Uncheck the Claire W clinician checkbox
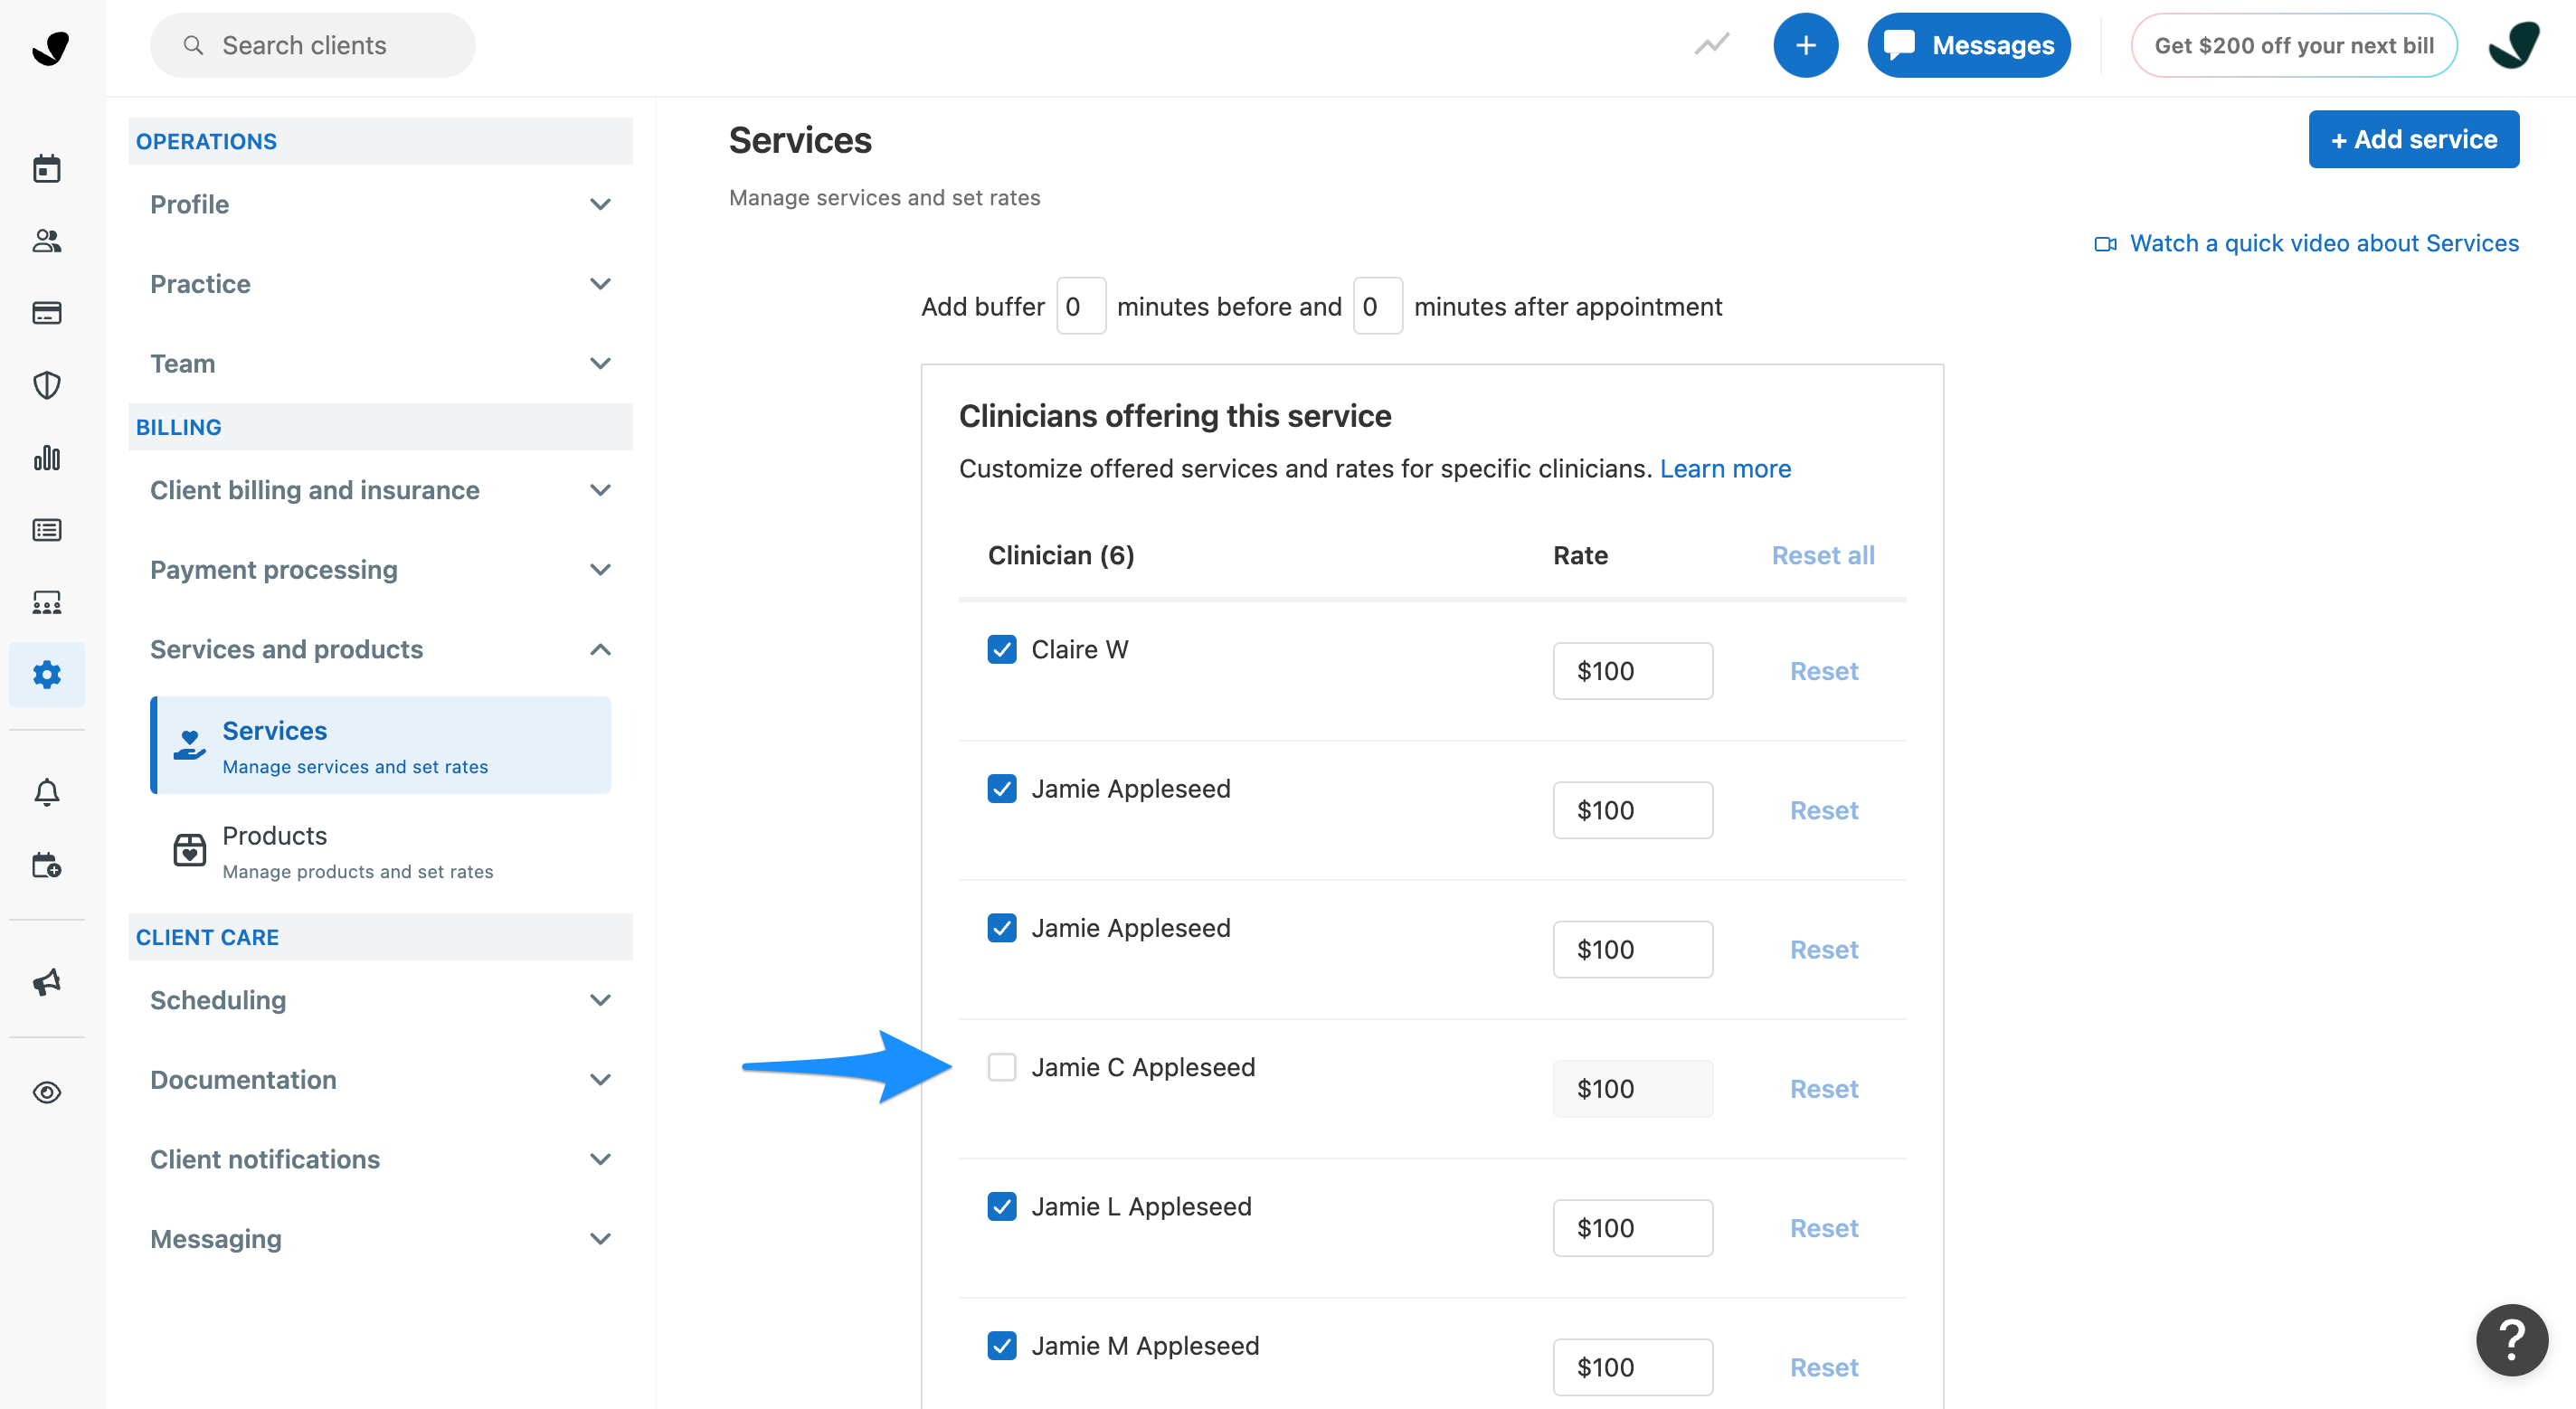The image size is (2576, 1409). [x=1002, y=649]
